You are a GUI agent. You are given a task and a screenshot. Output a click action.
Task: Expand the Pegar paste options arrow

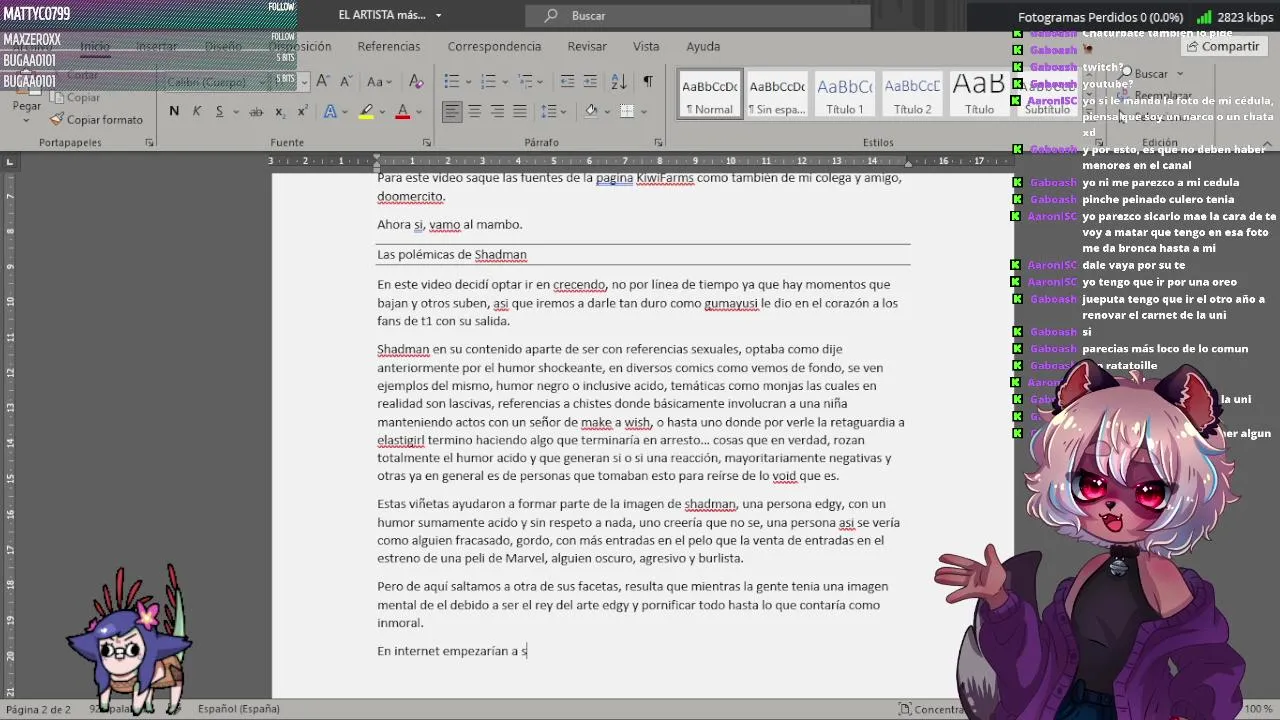coord(27,120)
